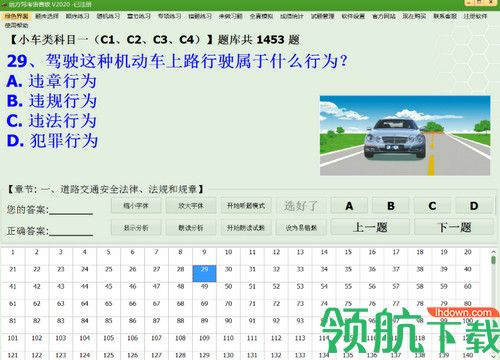This screenshot has width=500, height=360.
Task: Open the 专项练习 menu
Action: [x=169, y=16]
